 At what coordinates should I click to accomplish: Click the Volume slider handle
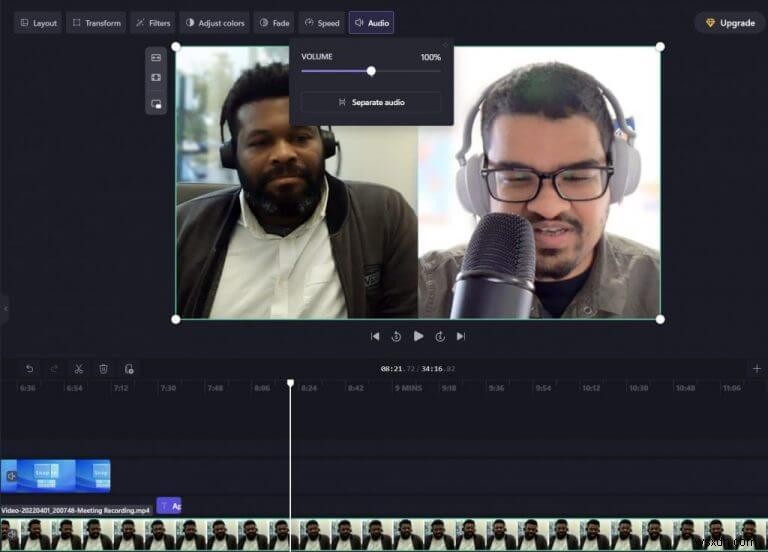click(371, 72)
